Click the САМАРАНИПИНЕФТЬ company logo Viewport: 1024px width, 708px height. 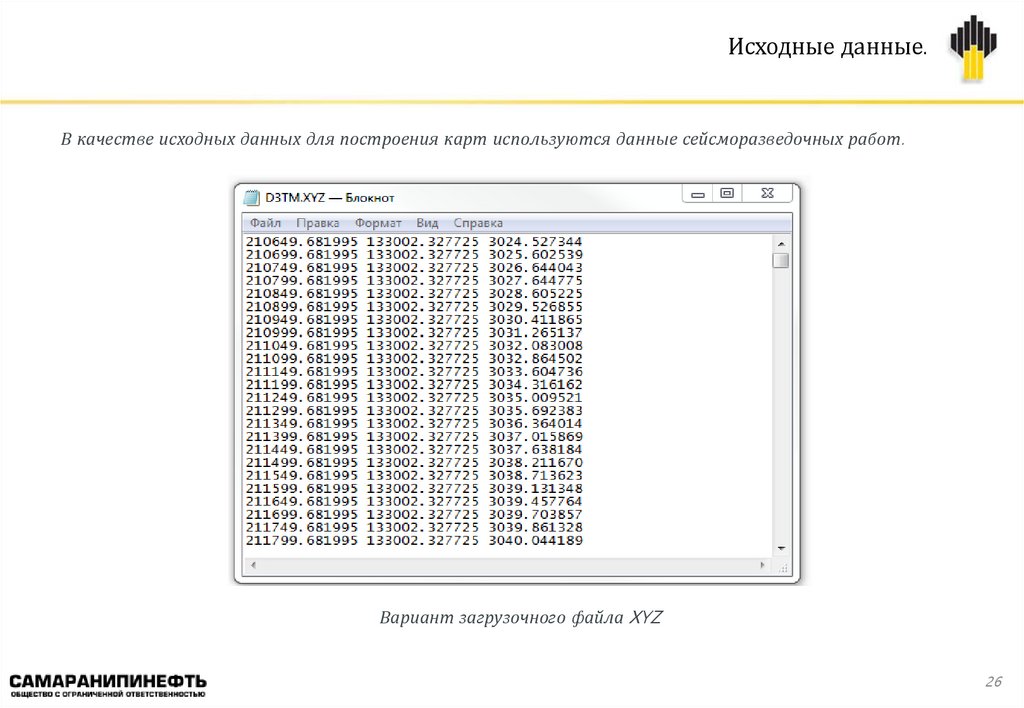108,686
